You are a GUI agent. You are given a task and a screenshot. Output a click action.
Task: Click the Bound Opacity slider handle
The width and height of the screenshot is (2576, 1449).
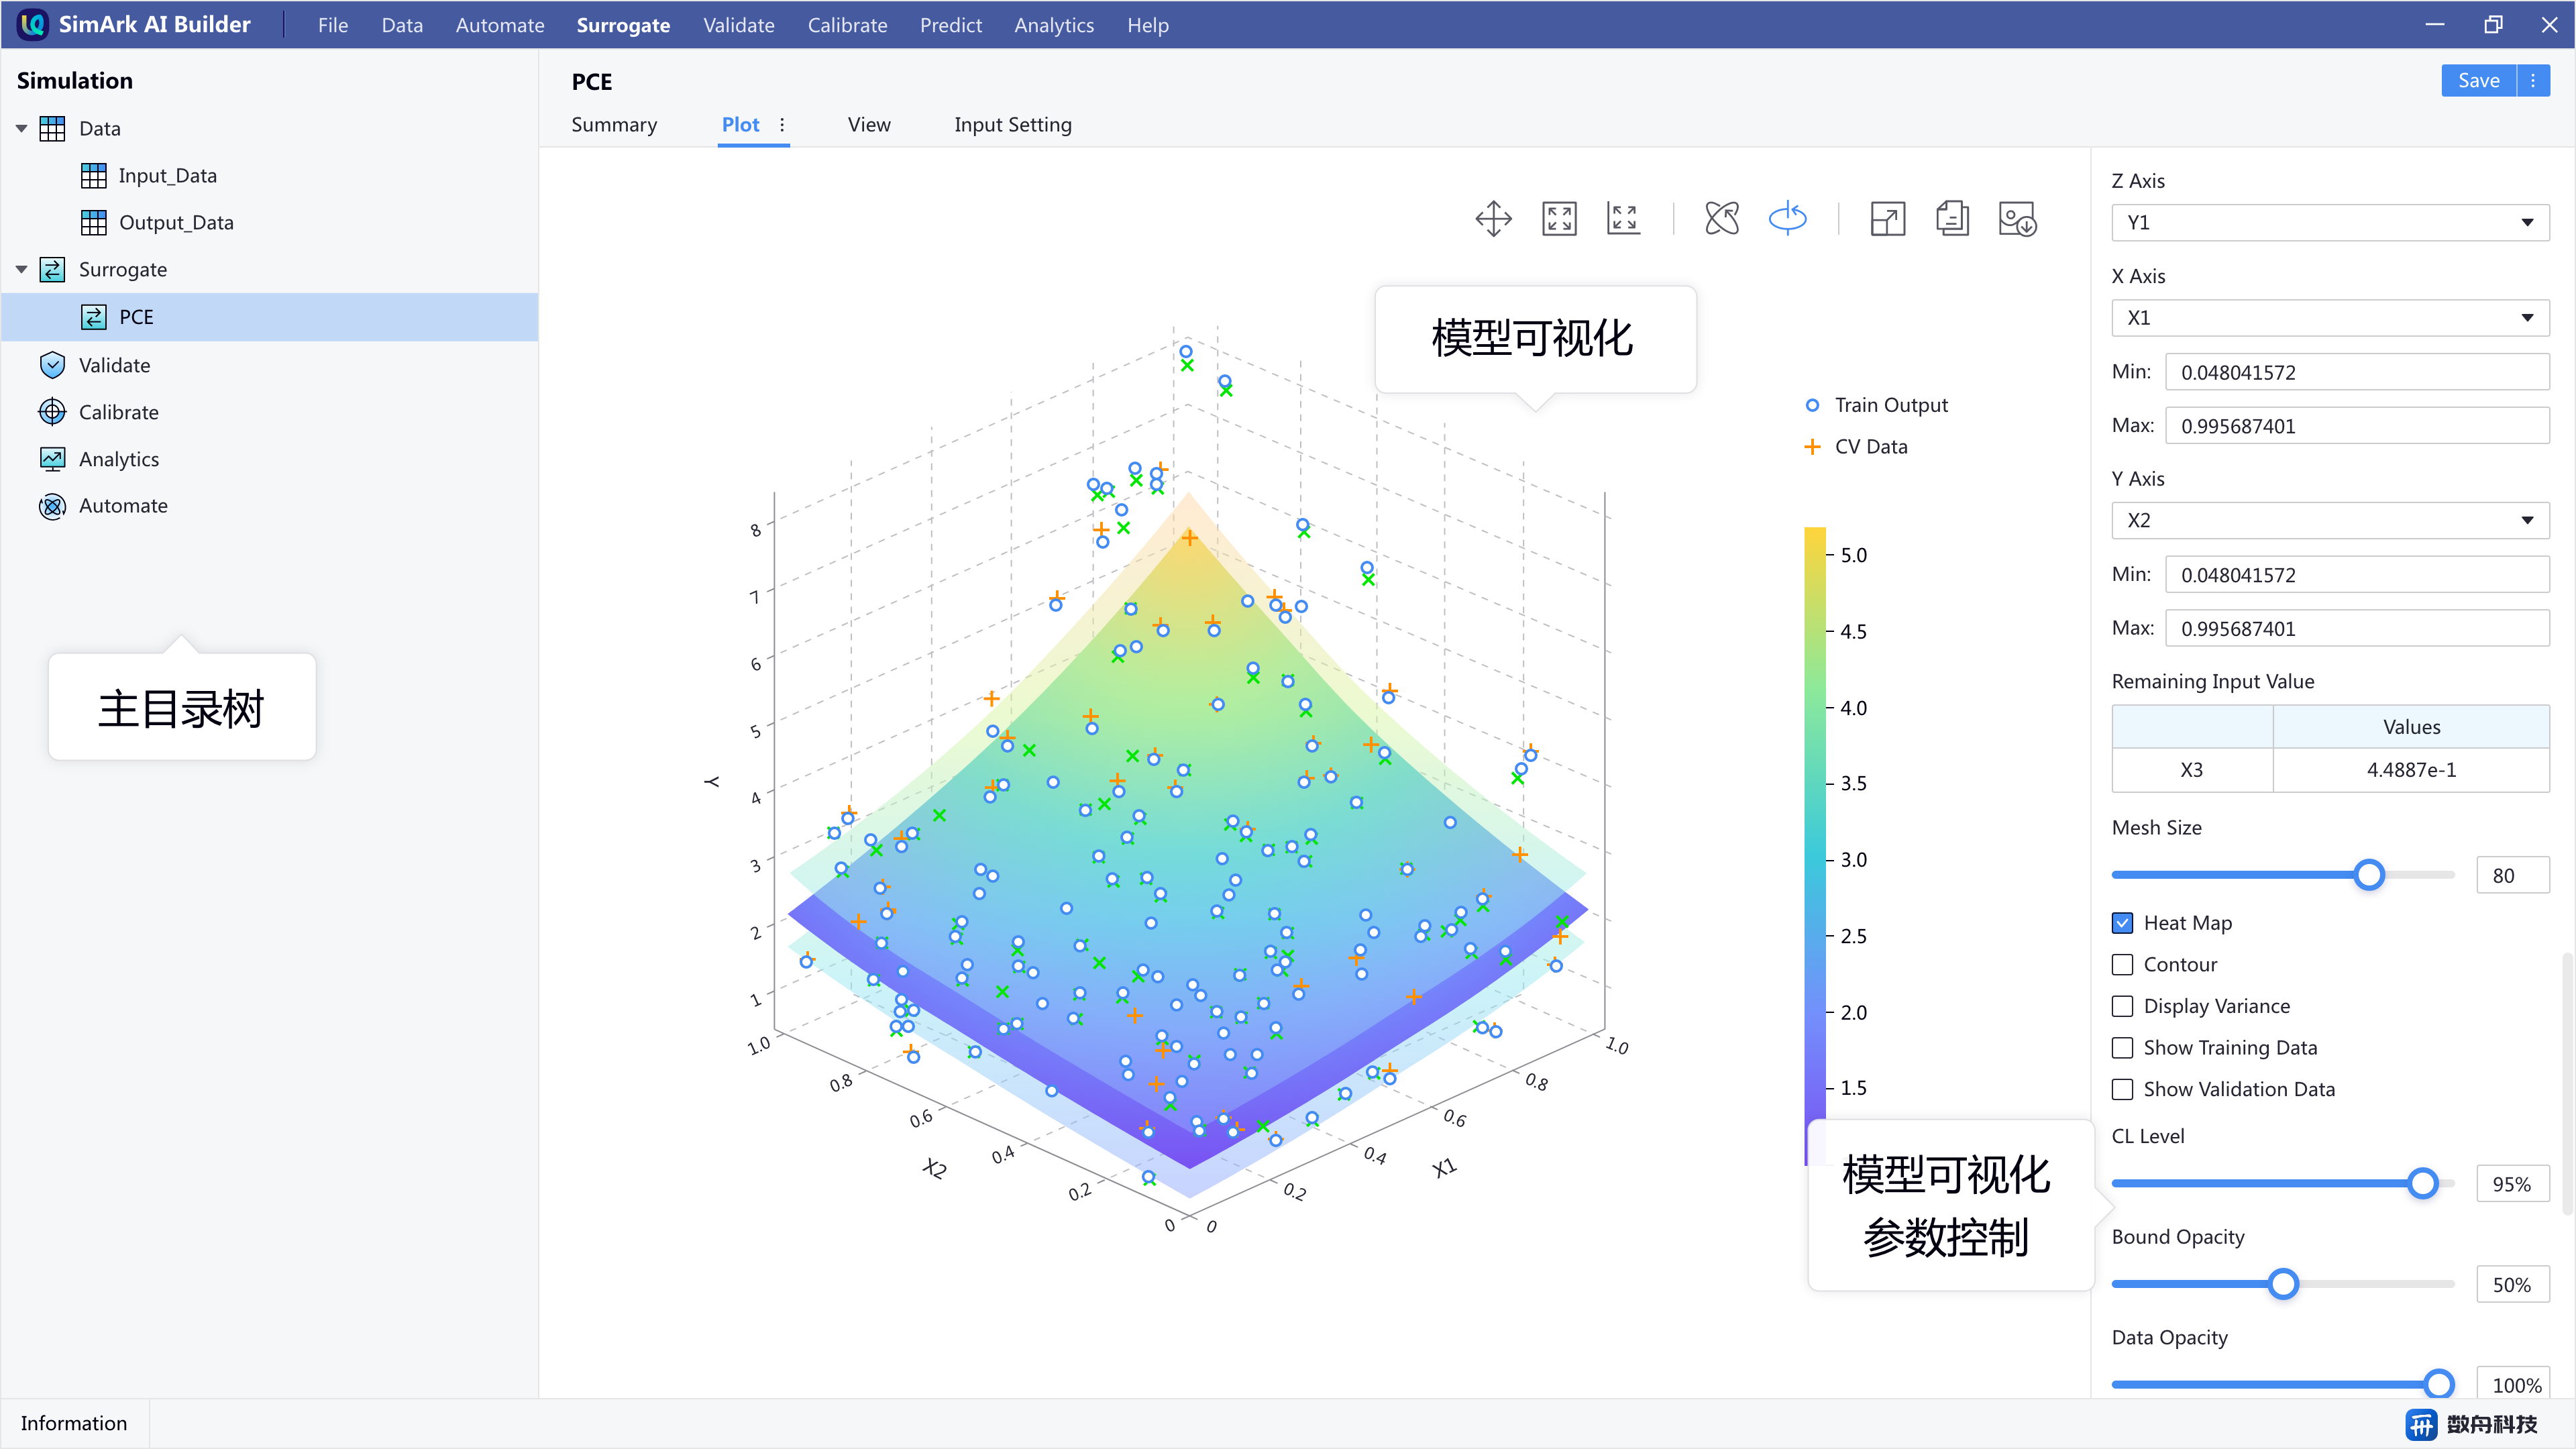tap(2283, 1284)
